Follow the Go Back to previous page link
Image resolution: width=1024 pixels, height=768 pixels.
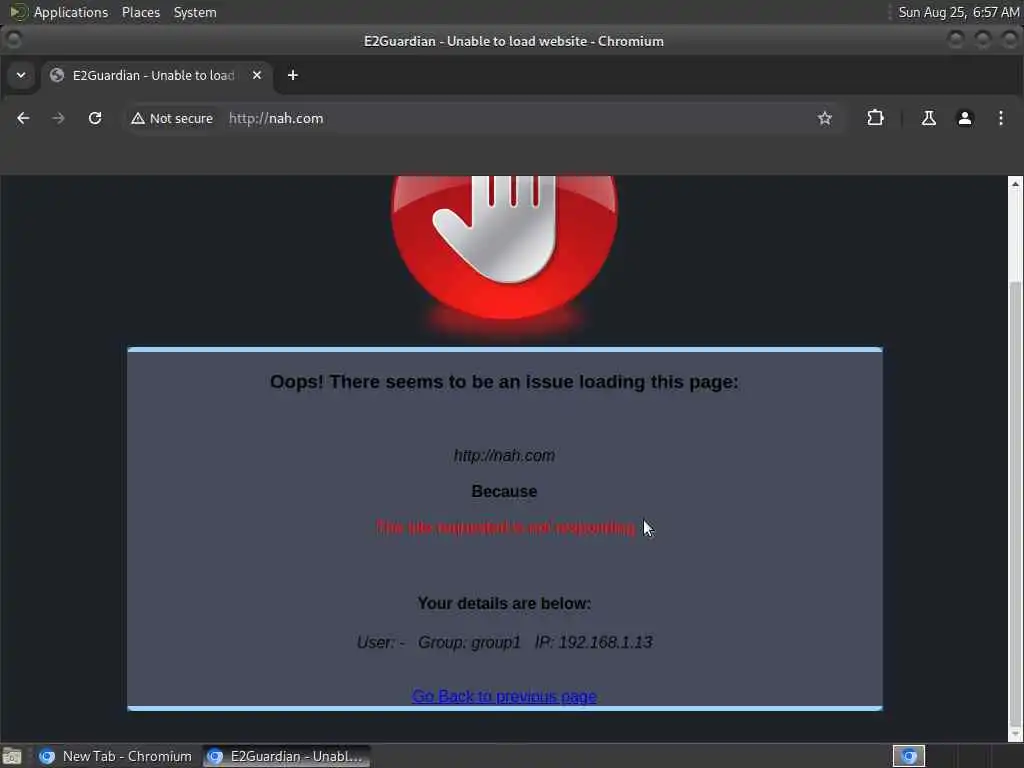coord(504,696)
